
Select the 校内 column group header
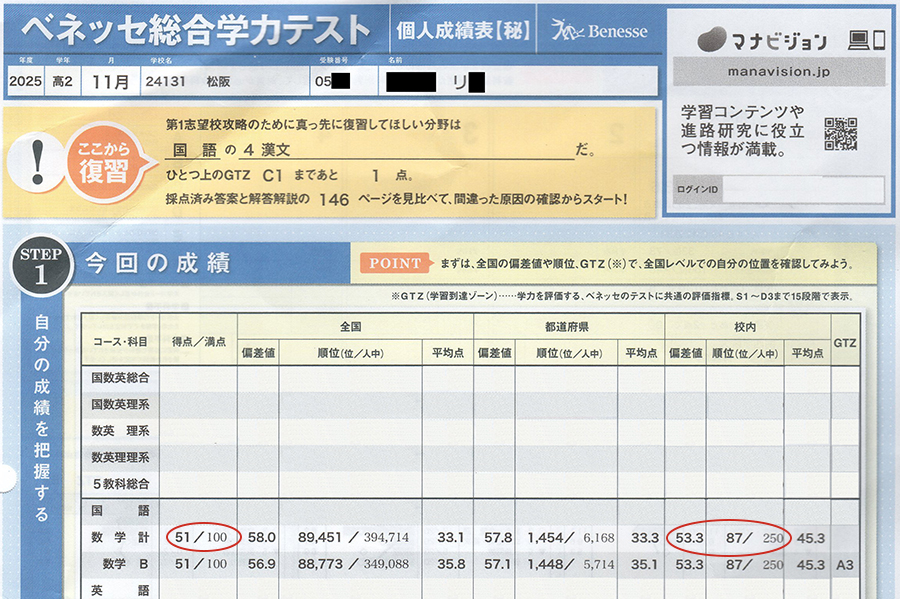[747, 326]
